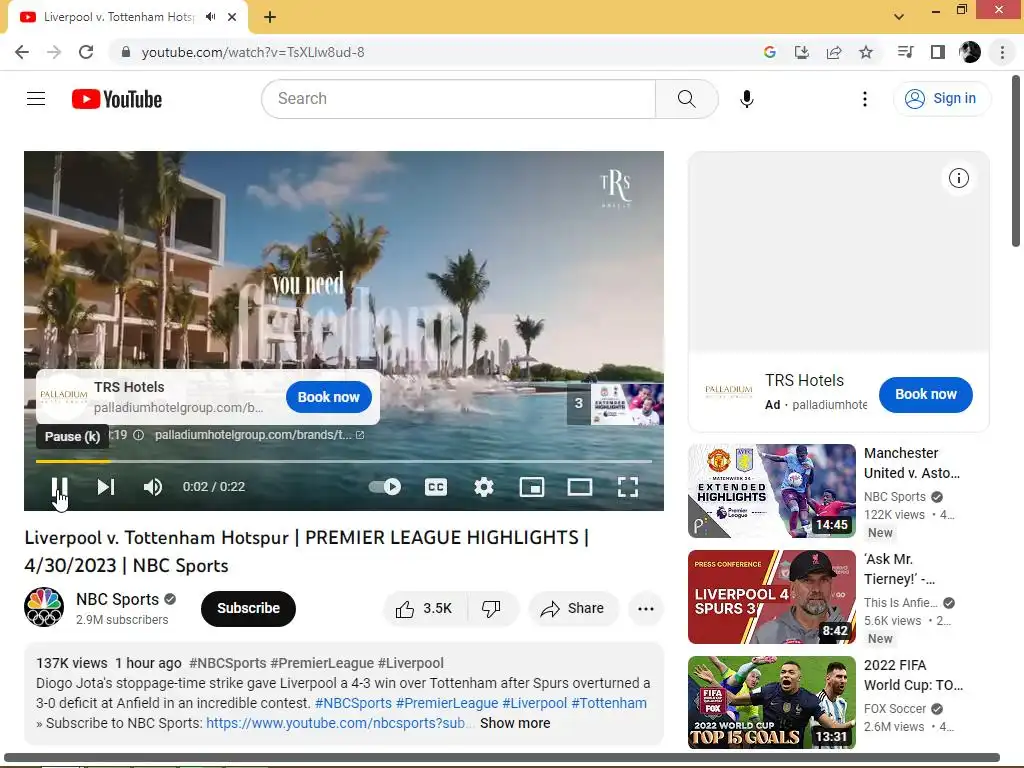Click Book now on video ad overlay
This screenshot has height=768, width=1024.
click(x=328, y=397)
